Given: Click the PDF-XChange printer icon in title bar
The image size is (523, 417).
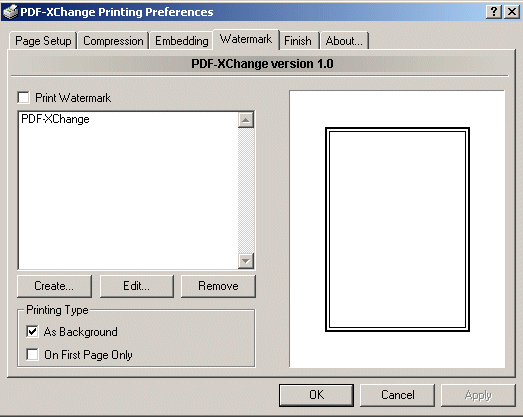Looking at the screenshot, I should tap(10, 12).
